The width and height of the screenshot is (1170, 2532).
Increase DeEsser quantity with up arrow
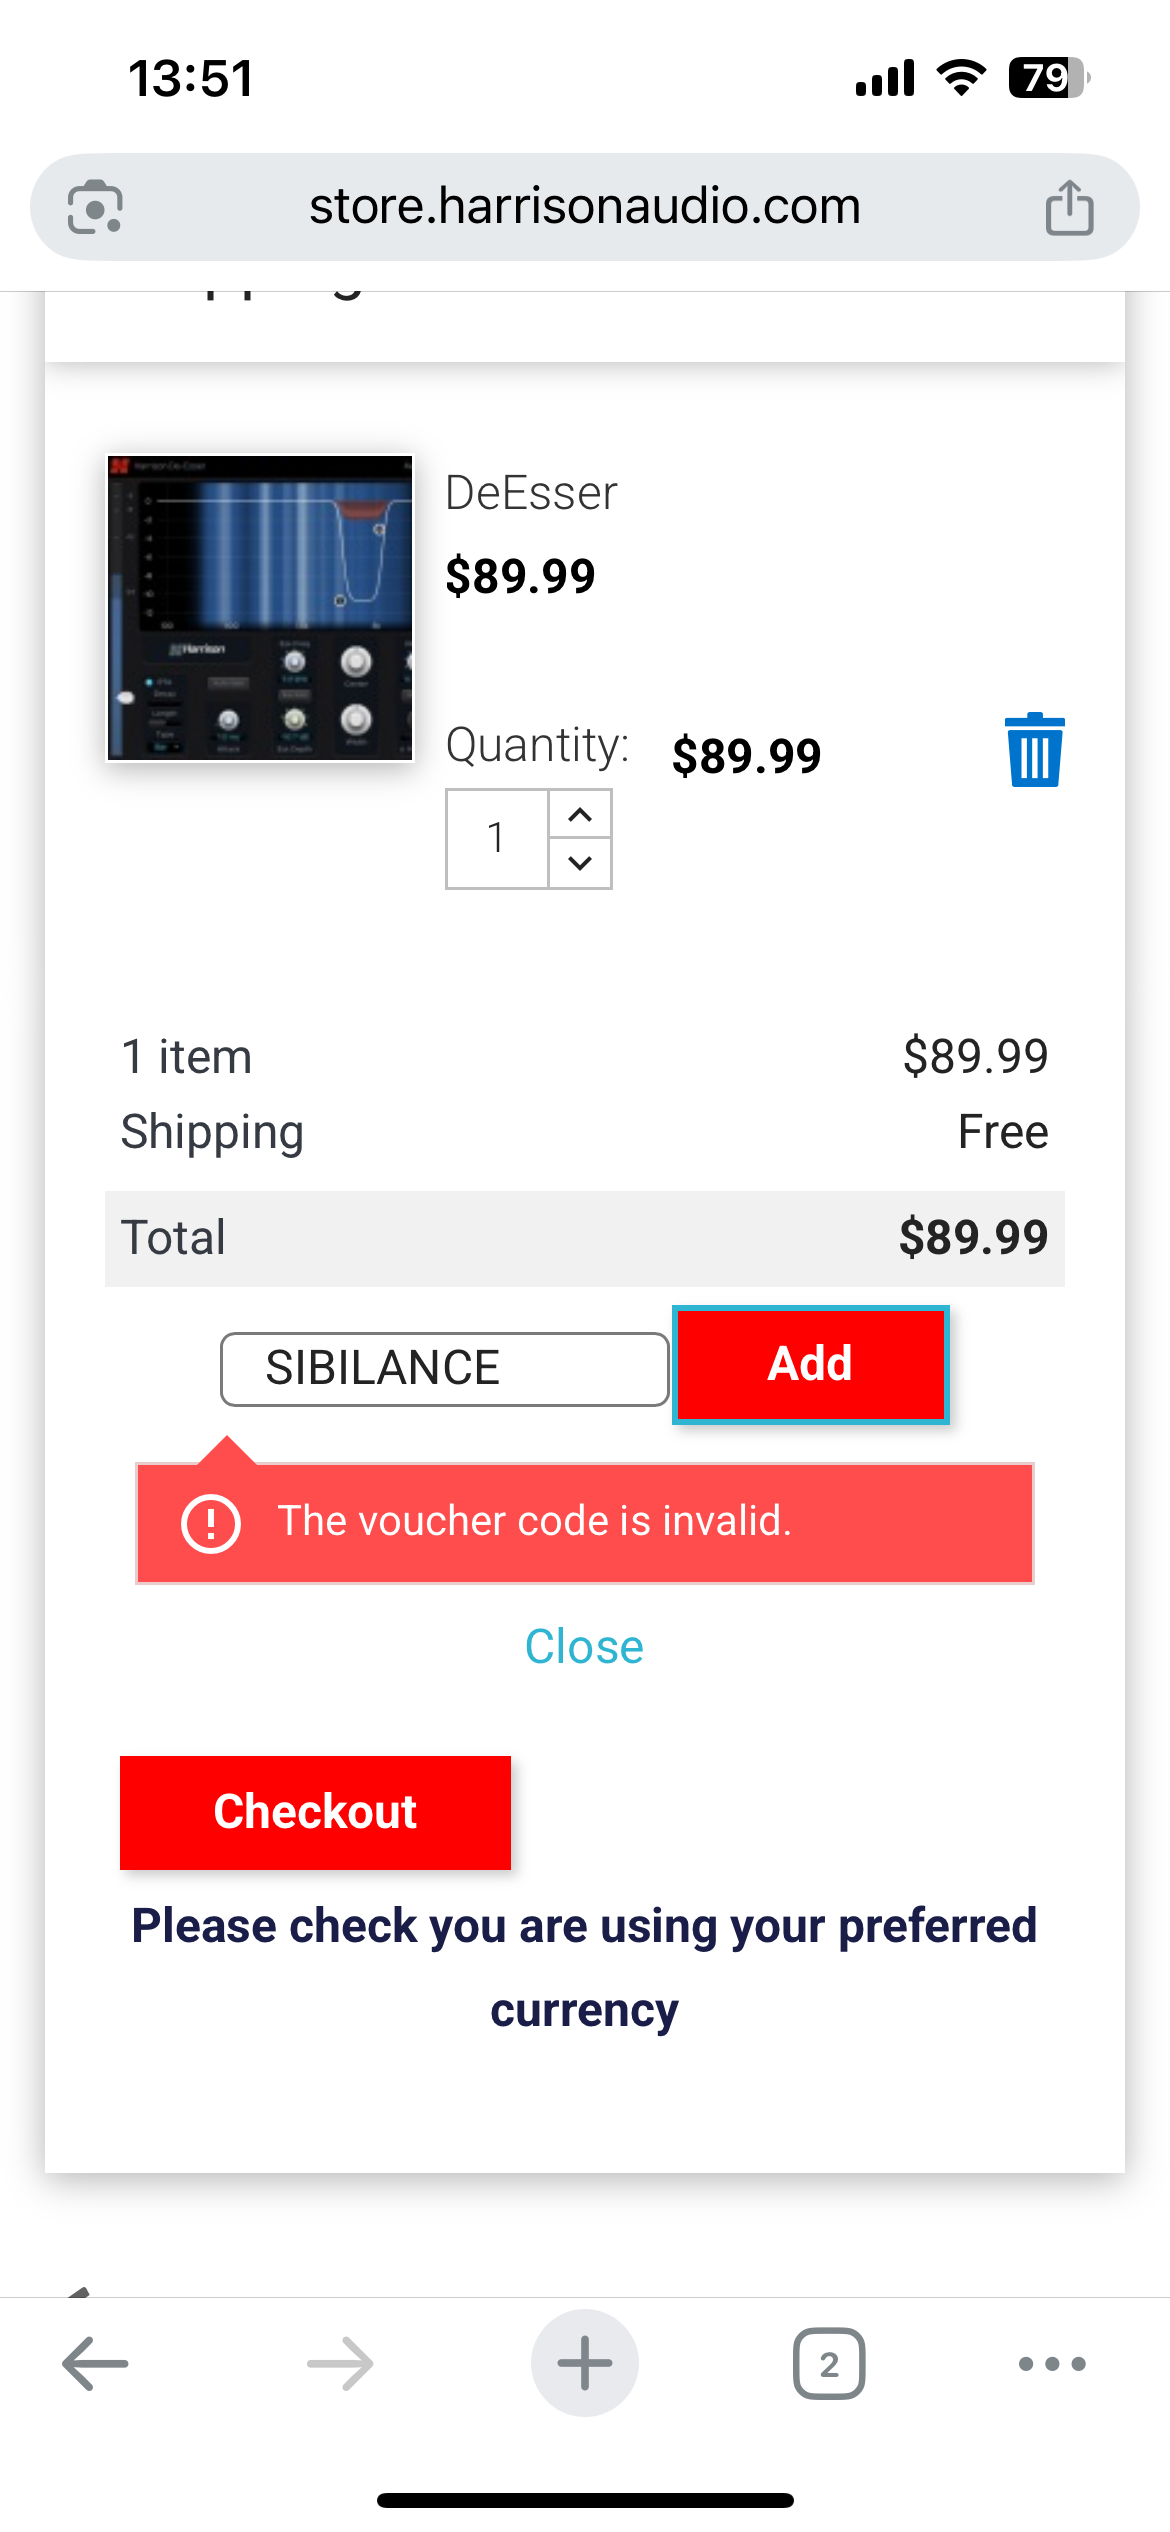tap(580, 815)
